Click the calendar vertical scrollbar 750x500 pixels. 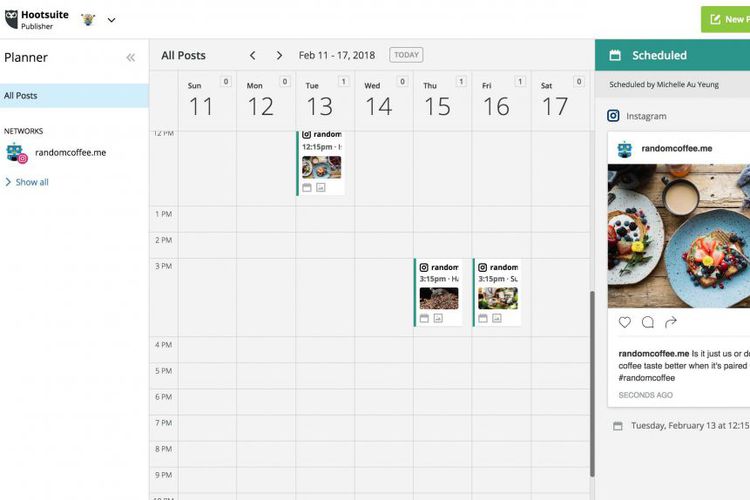point(592,384)
